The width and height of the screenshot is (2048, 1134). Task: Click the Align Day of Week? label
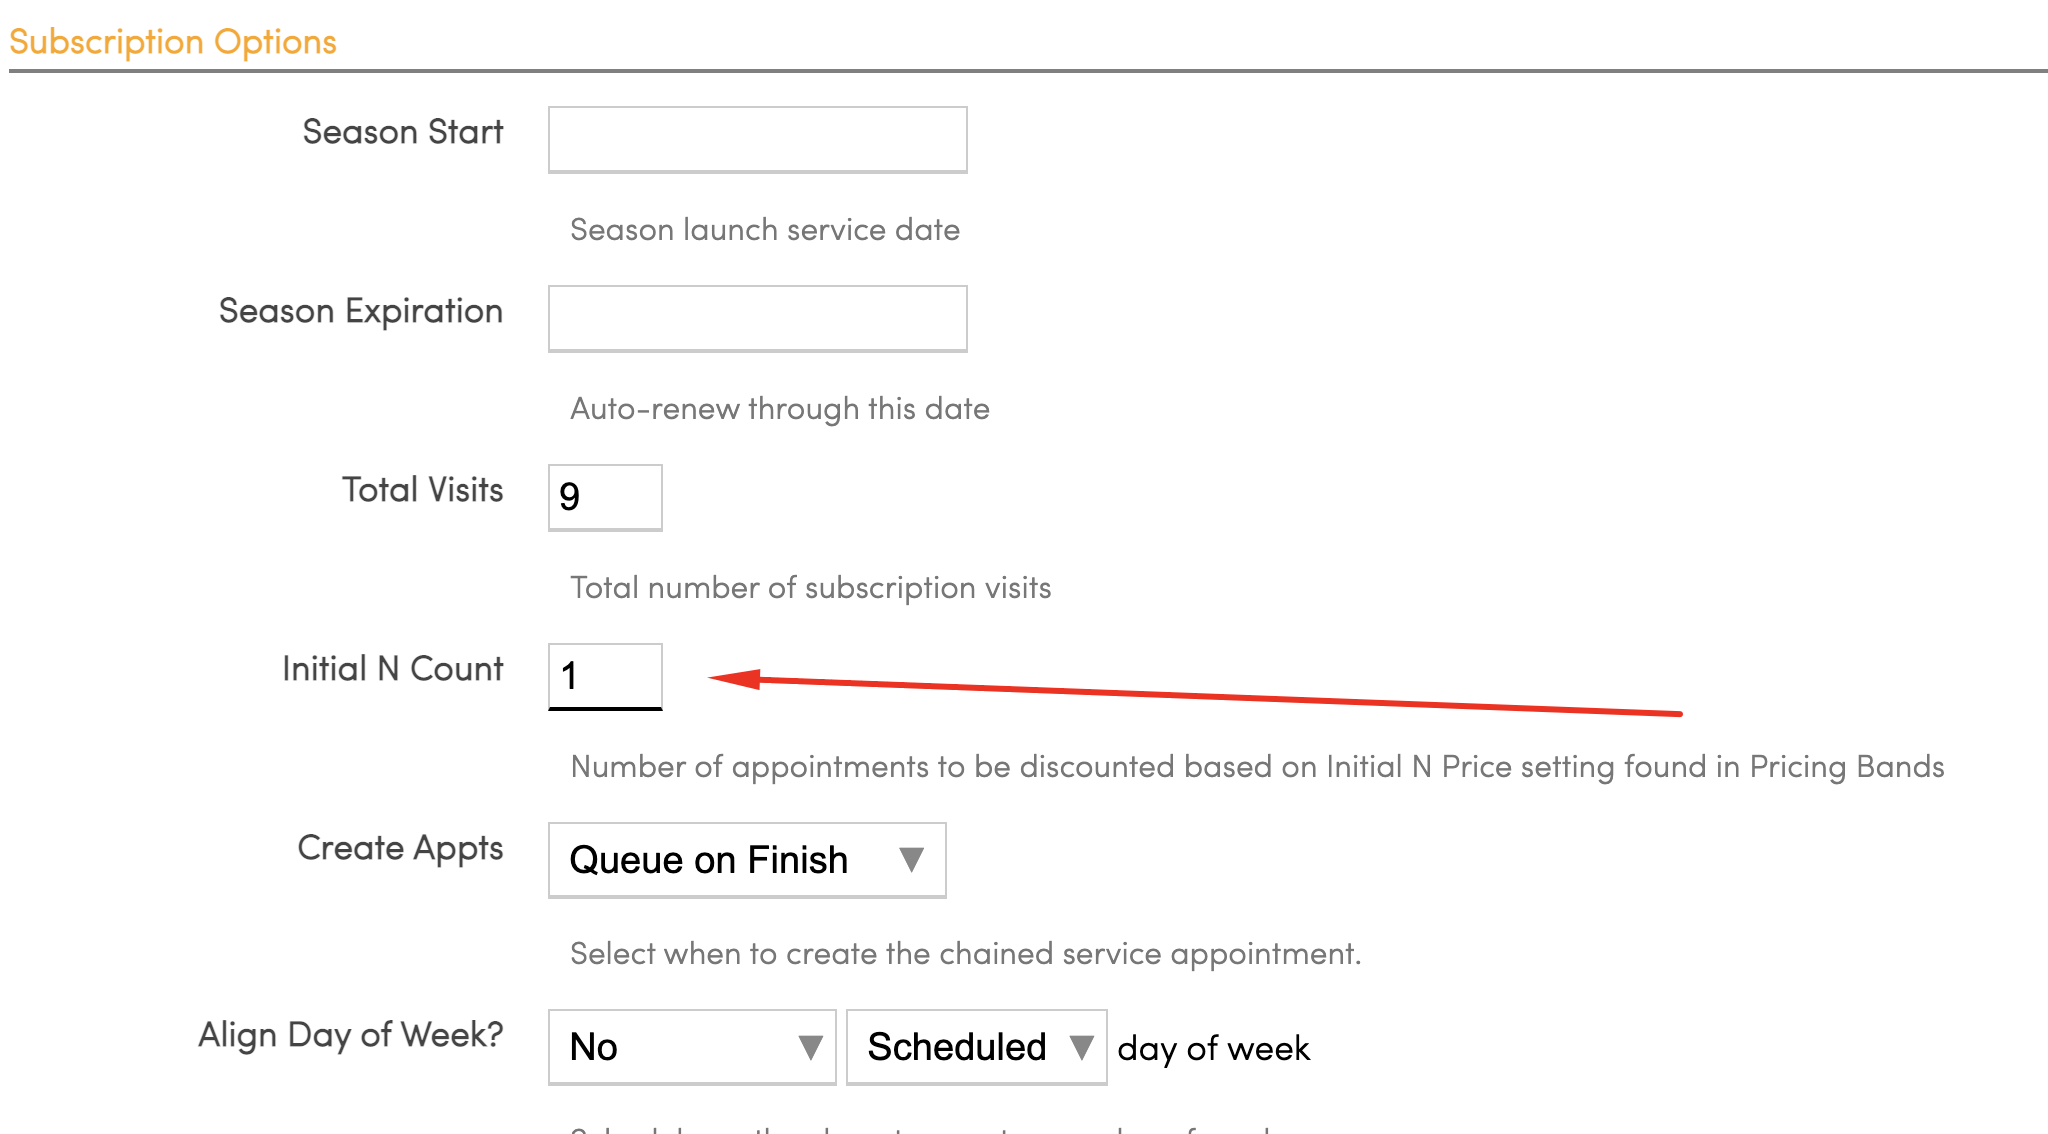(x=350, y=1035)
